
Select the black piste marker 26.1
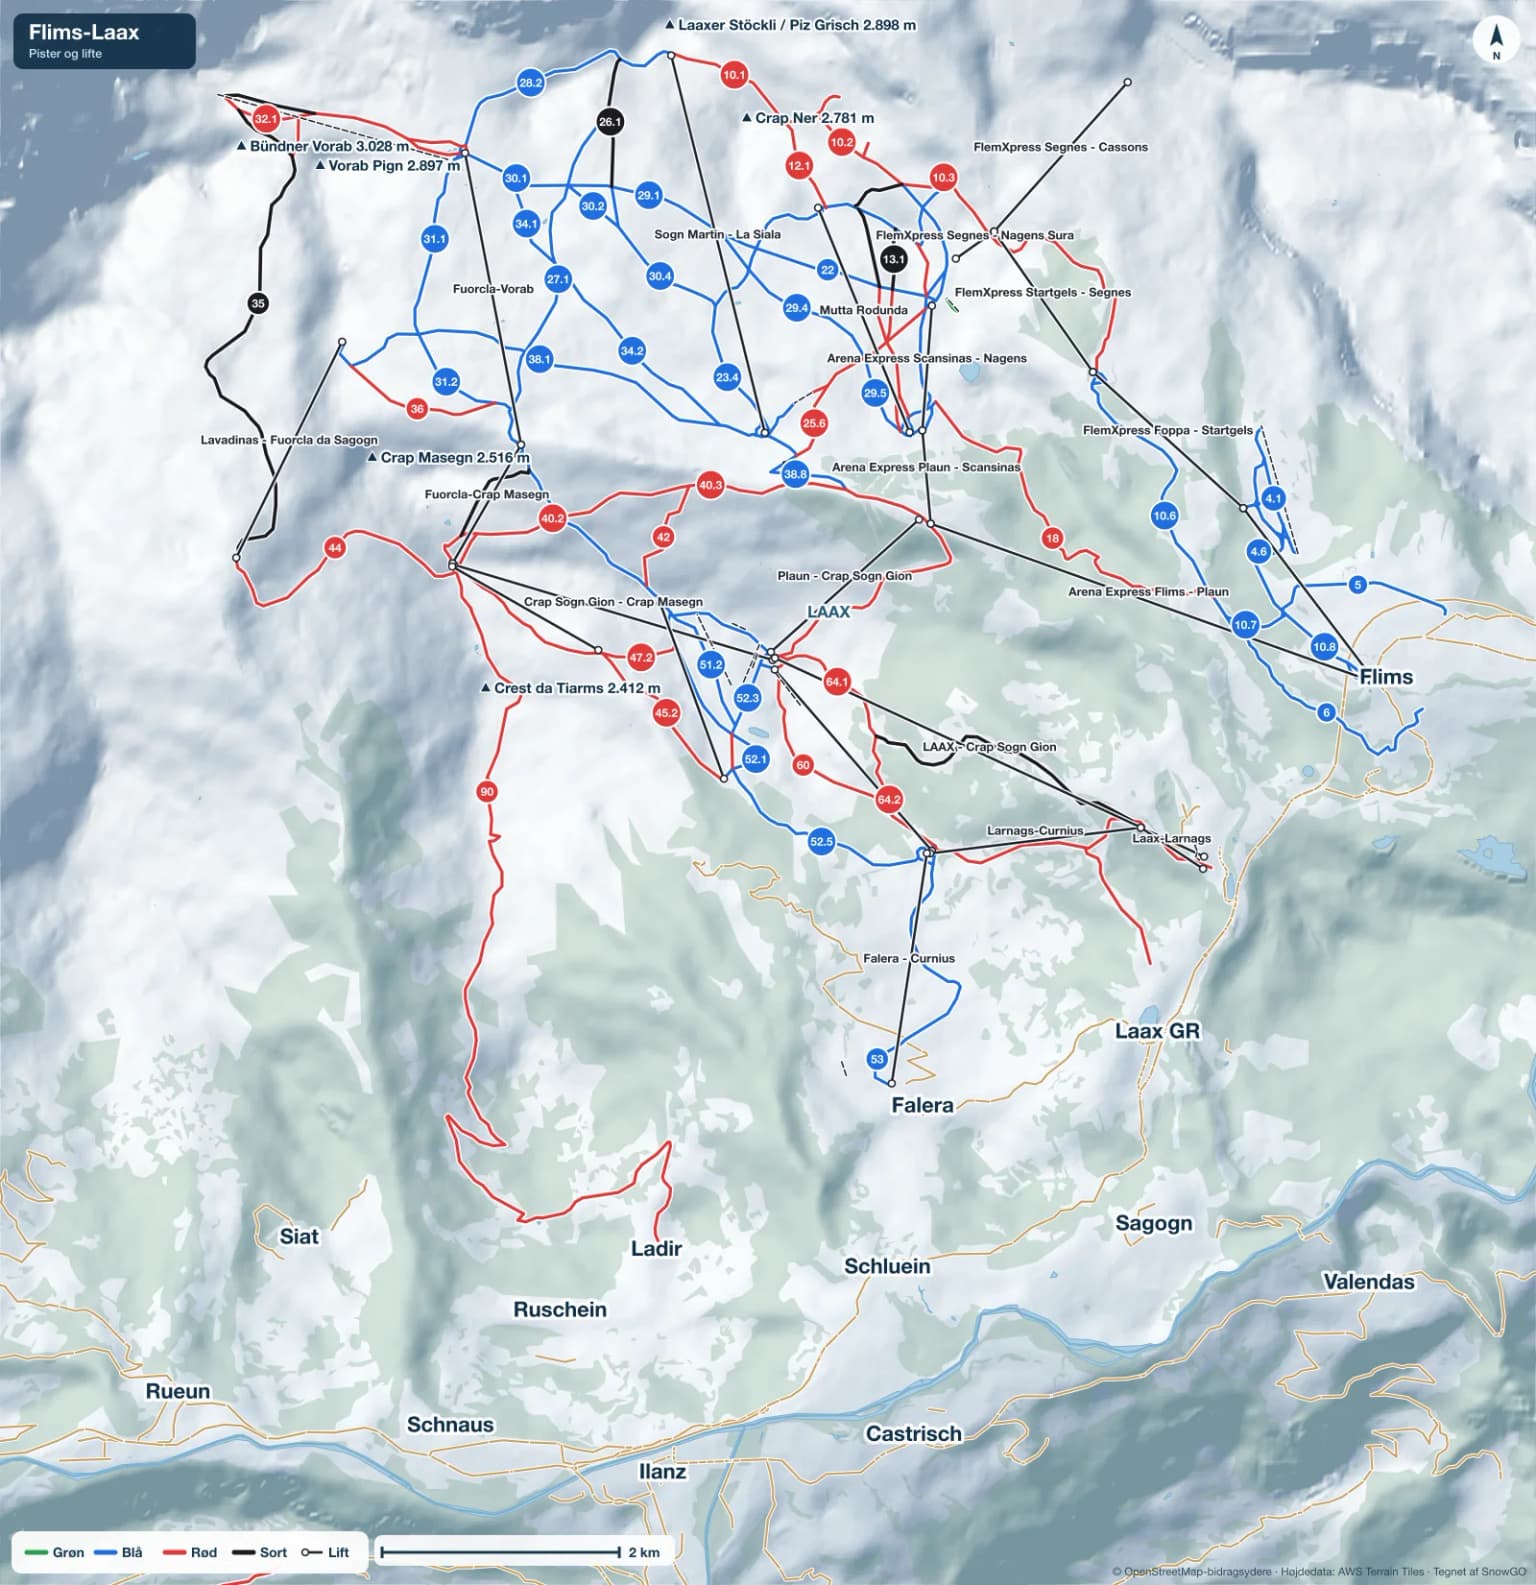coord(610,122)
